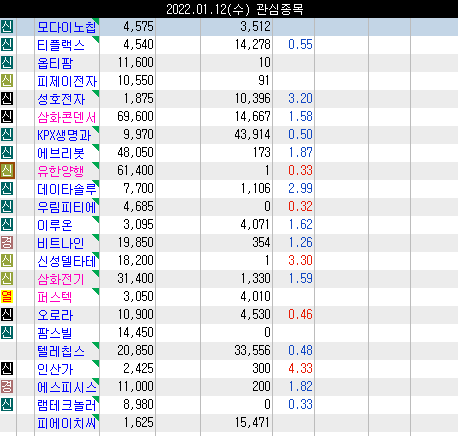
Task: Open 오로라 from the list
Action: [55, 315]
